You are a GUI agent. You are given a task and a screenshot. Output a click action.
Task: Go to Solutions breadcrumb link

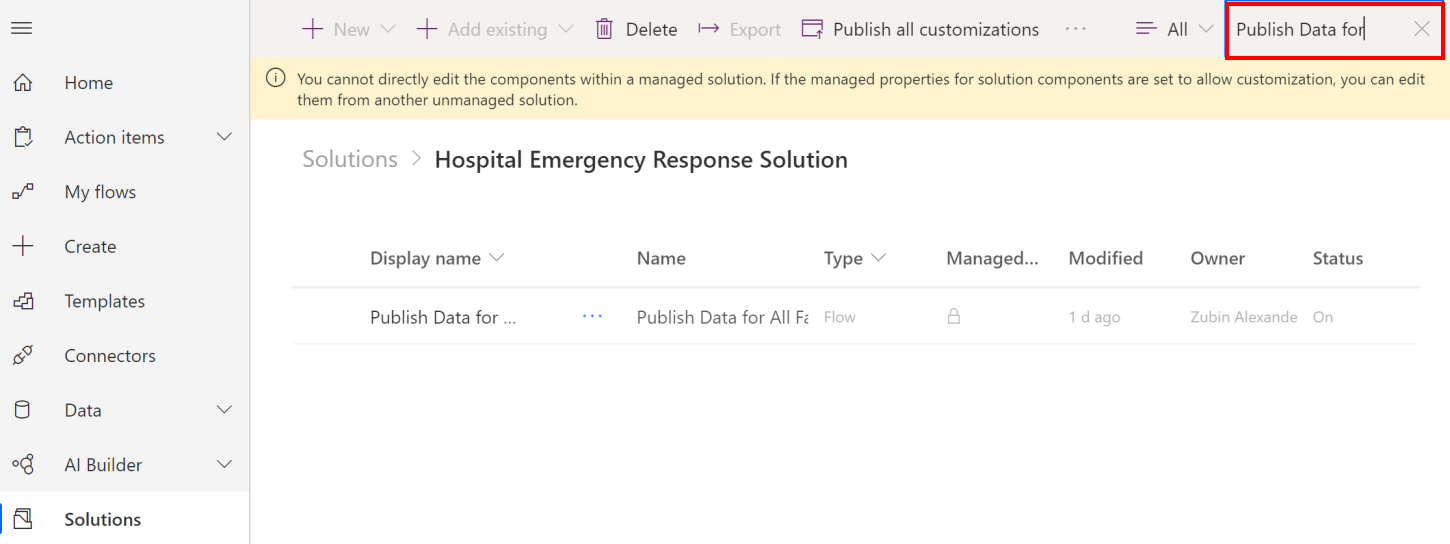coord(350,159)
